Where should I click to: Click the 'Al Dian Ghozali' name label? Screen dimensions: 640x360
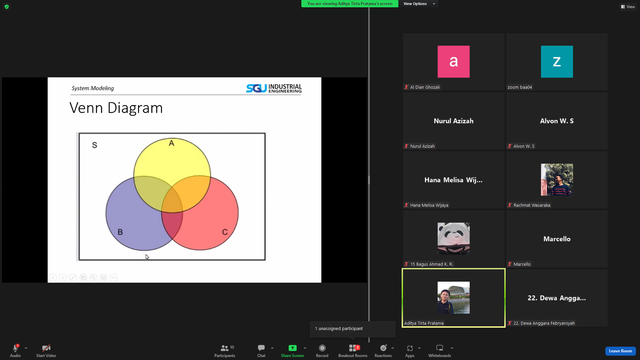[424, 87]
